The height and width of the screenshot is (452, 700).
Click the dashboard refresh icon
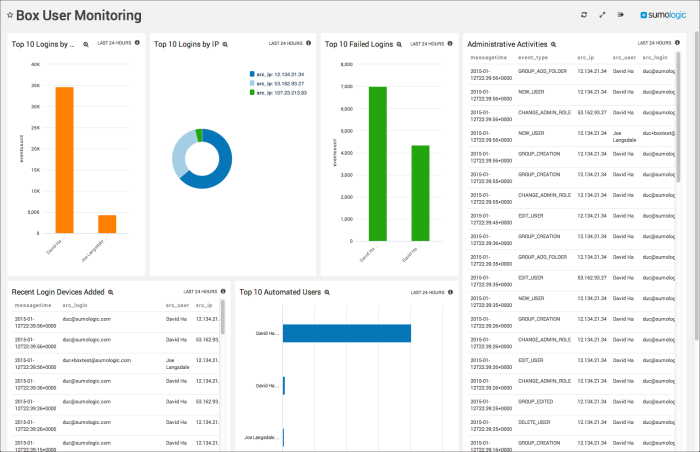[583, 15]
